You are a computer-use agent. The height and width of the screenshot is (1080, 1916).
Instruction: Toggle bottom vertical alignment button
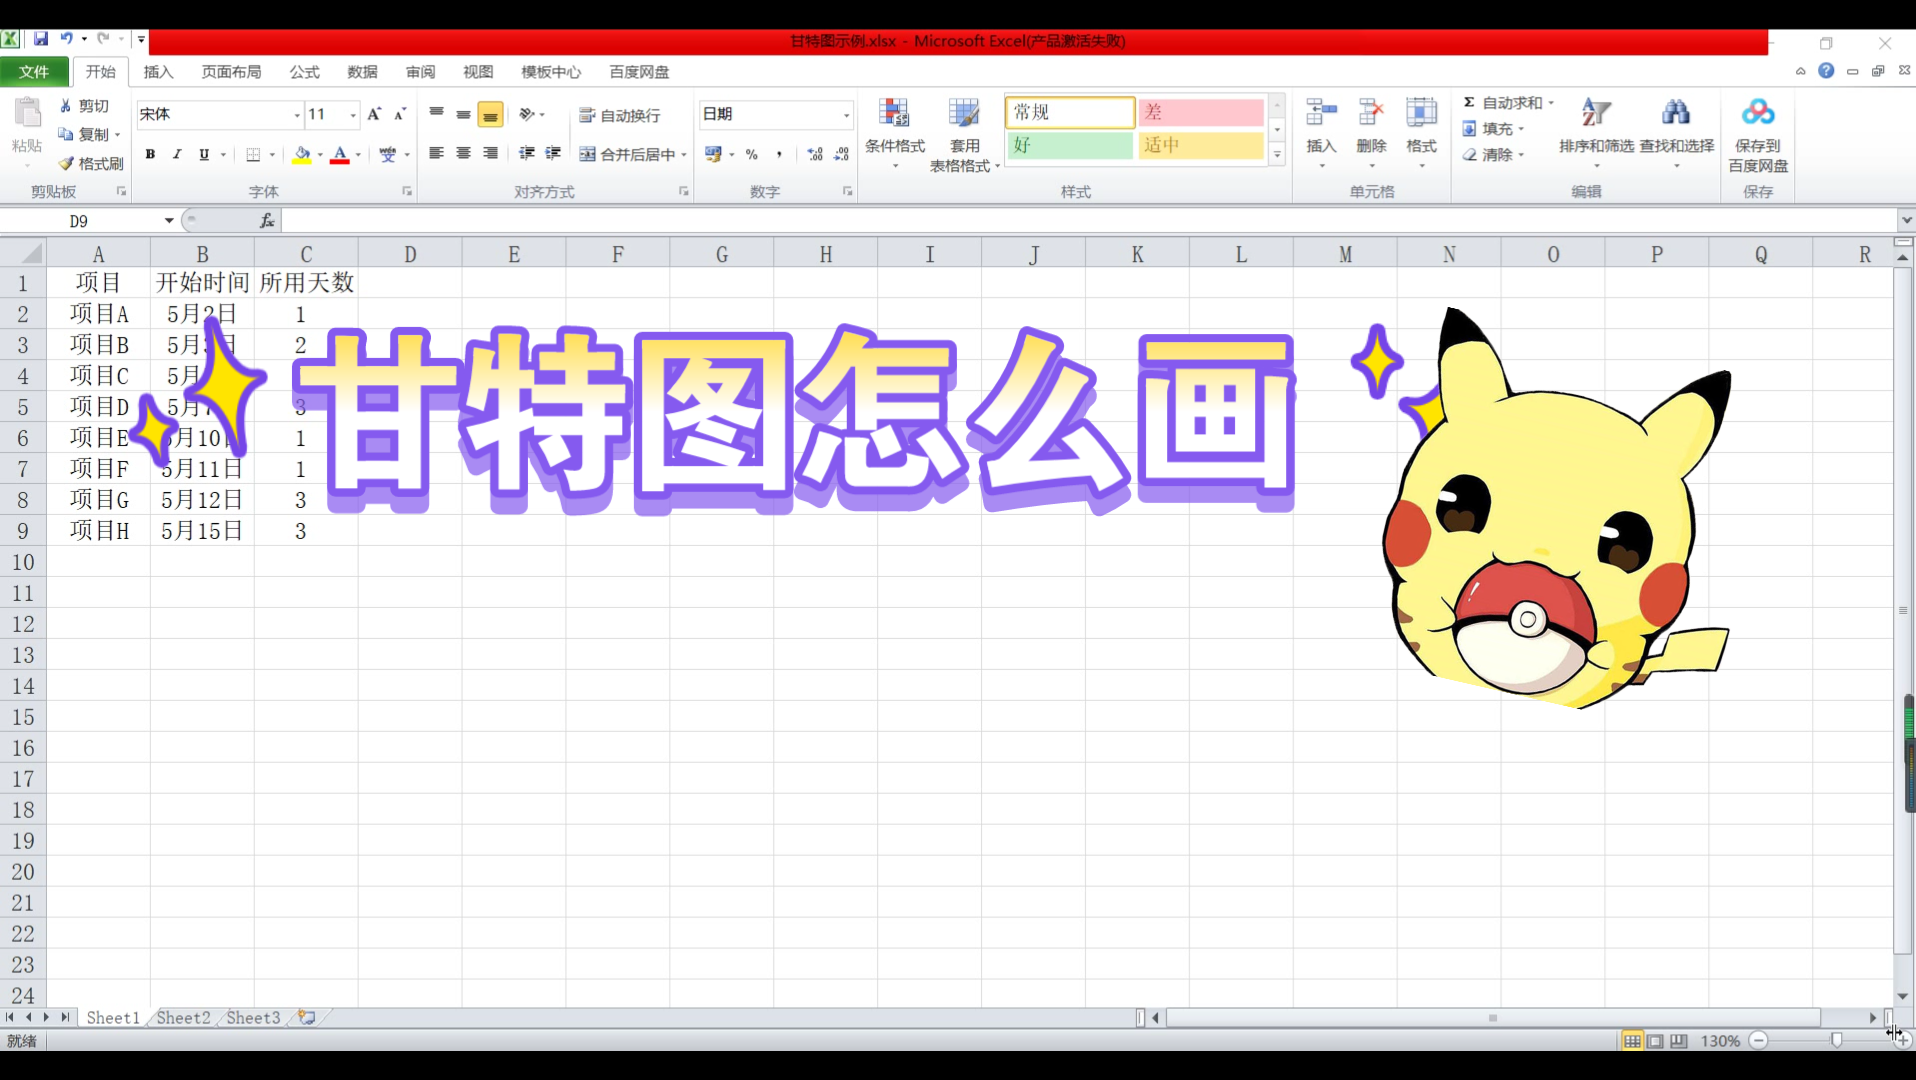(490, 114)
